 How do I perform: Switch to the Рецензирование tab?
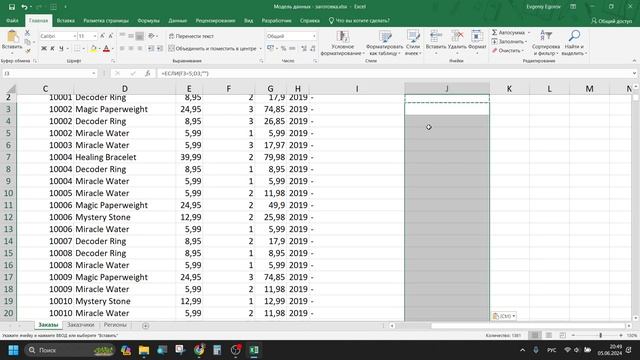(215, 20)
